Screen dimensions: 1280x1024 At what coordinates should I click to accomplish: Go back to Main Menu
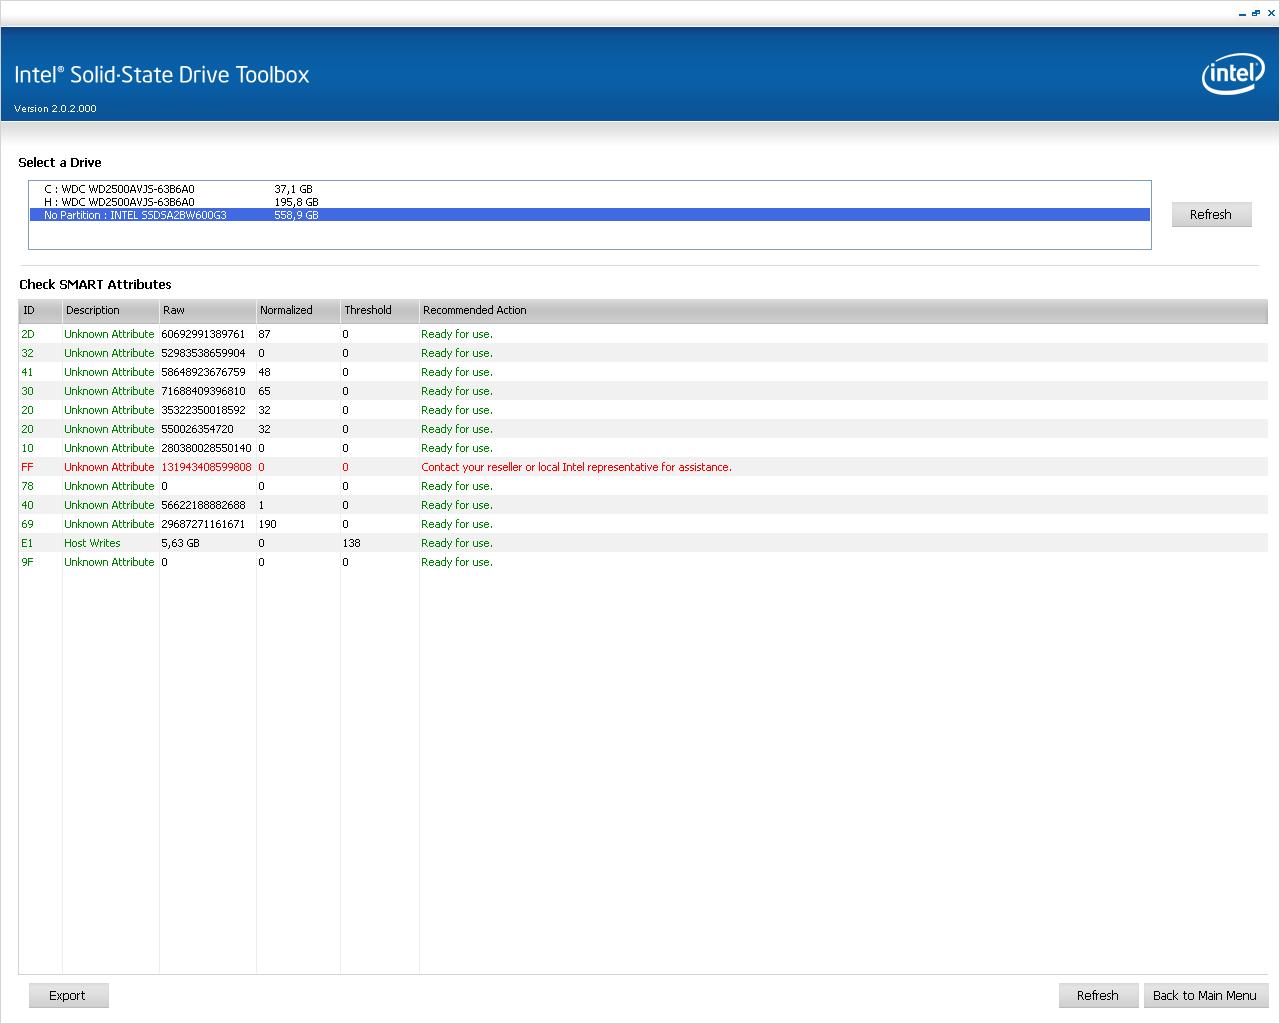point(1205,995)
